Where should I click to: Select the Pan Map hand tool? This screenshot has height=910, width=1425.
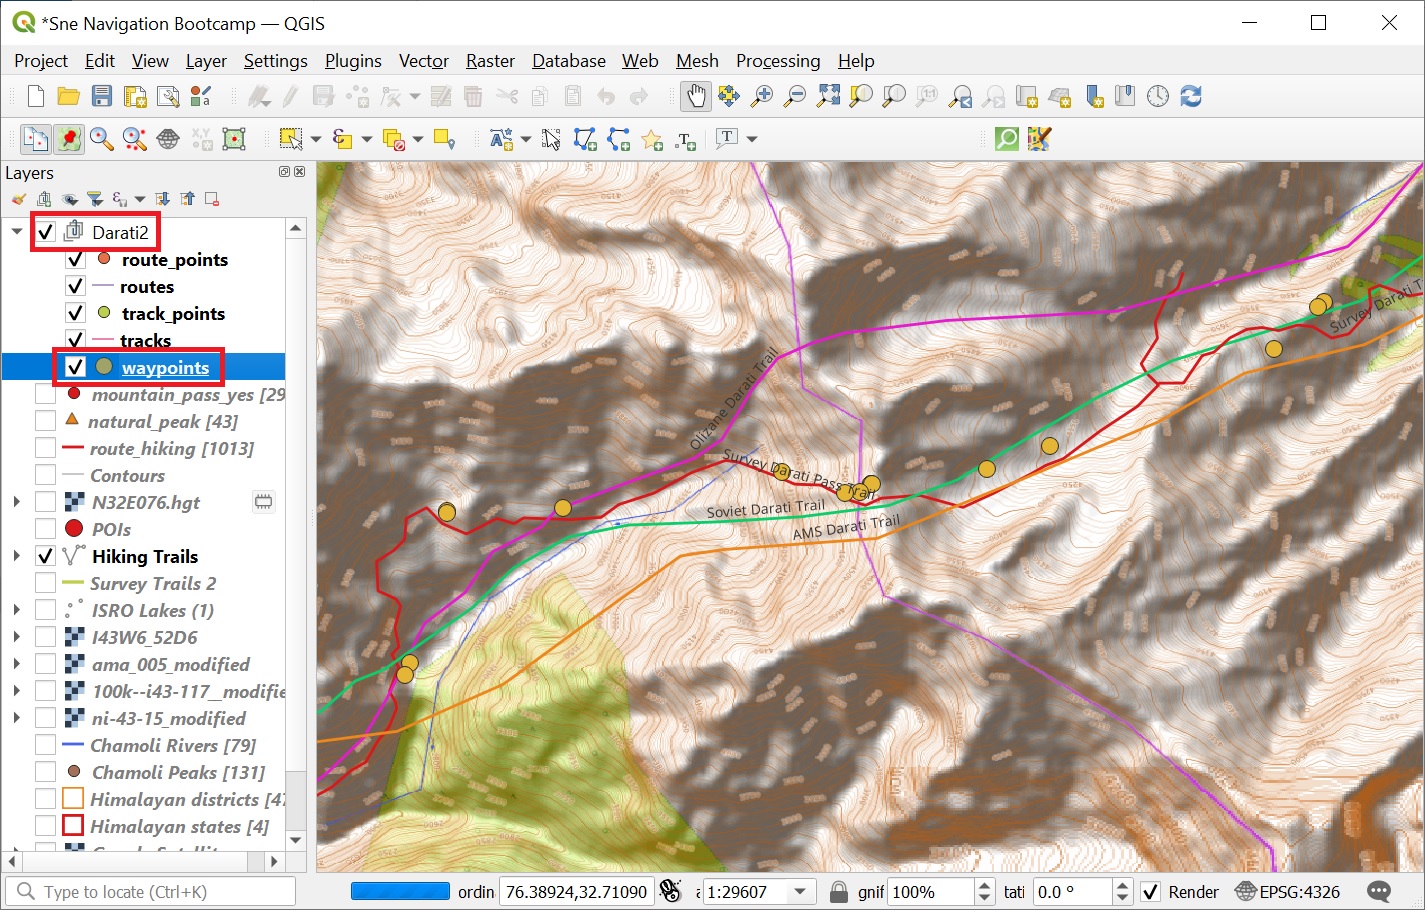point(695,96)
